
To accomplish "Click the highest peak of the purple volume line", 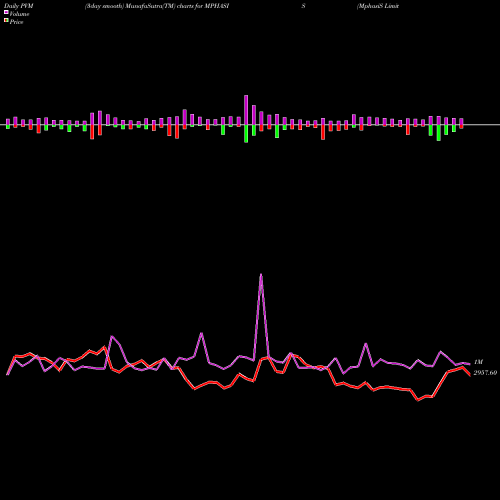I will click(x=261, y=275).
